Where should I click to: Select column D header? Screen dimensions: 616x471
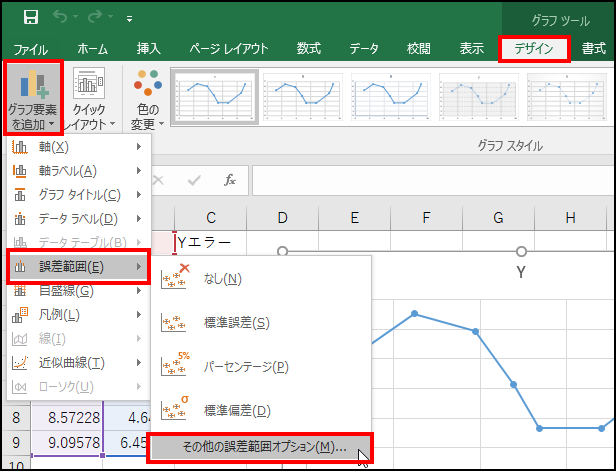[x=282, y=218]
